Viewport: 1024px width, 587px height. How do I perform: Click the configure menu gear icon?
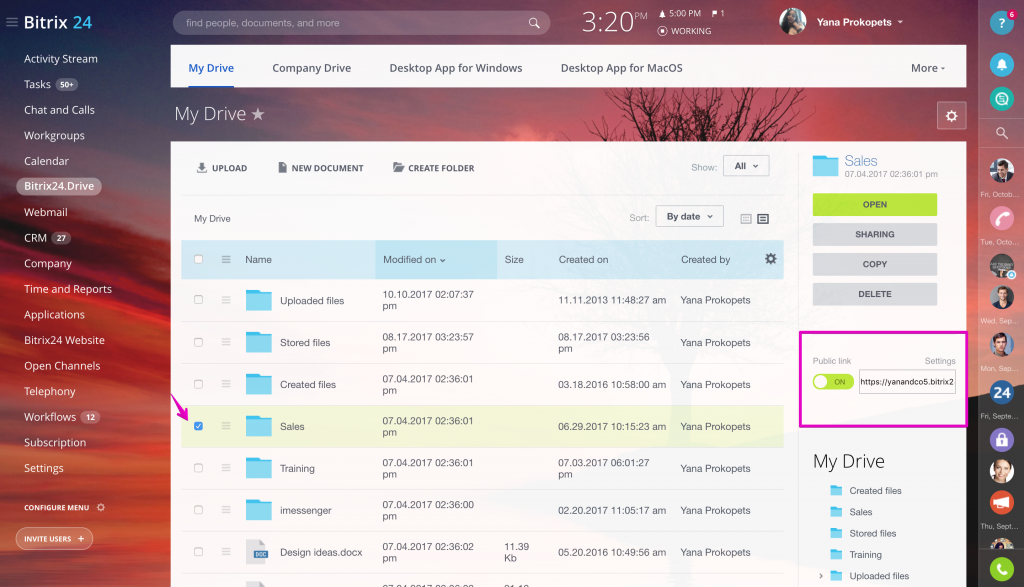tap(101, 507)
